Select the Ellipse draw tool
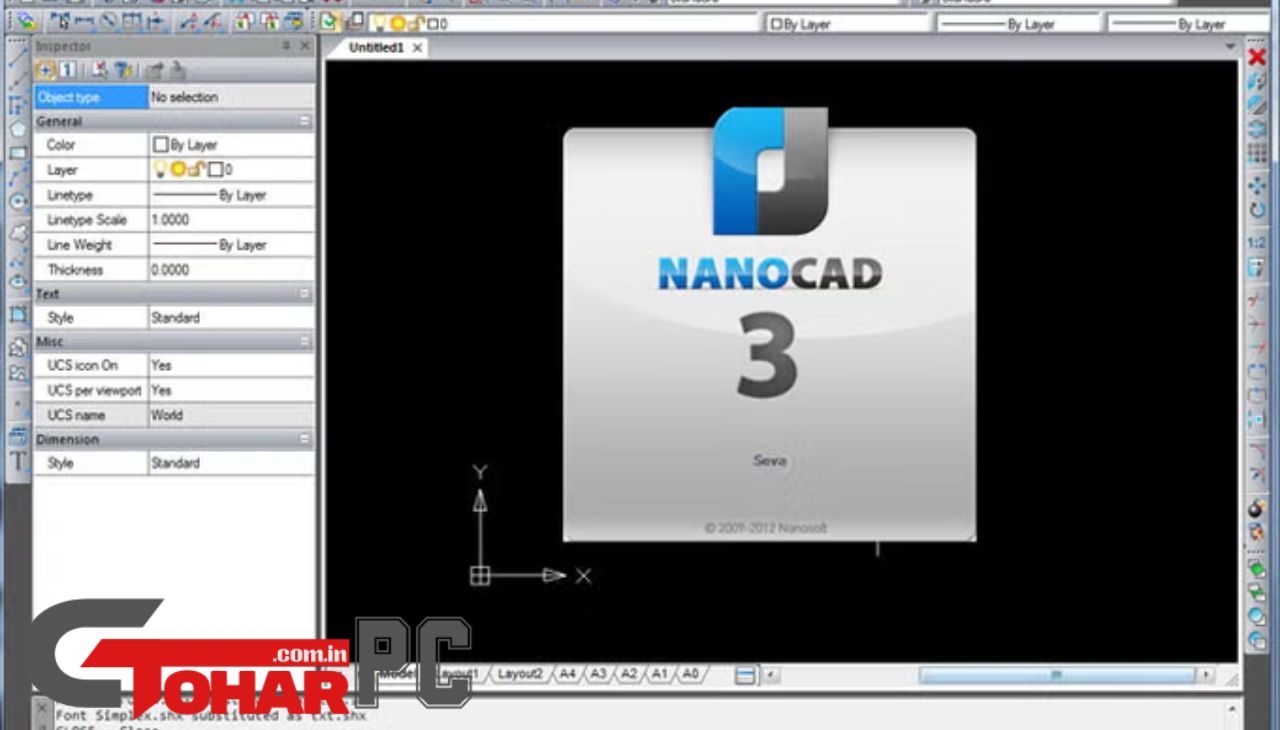 click(x=17, y=282)
